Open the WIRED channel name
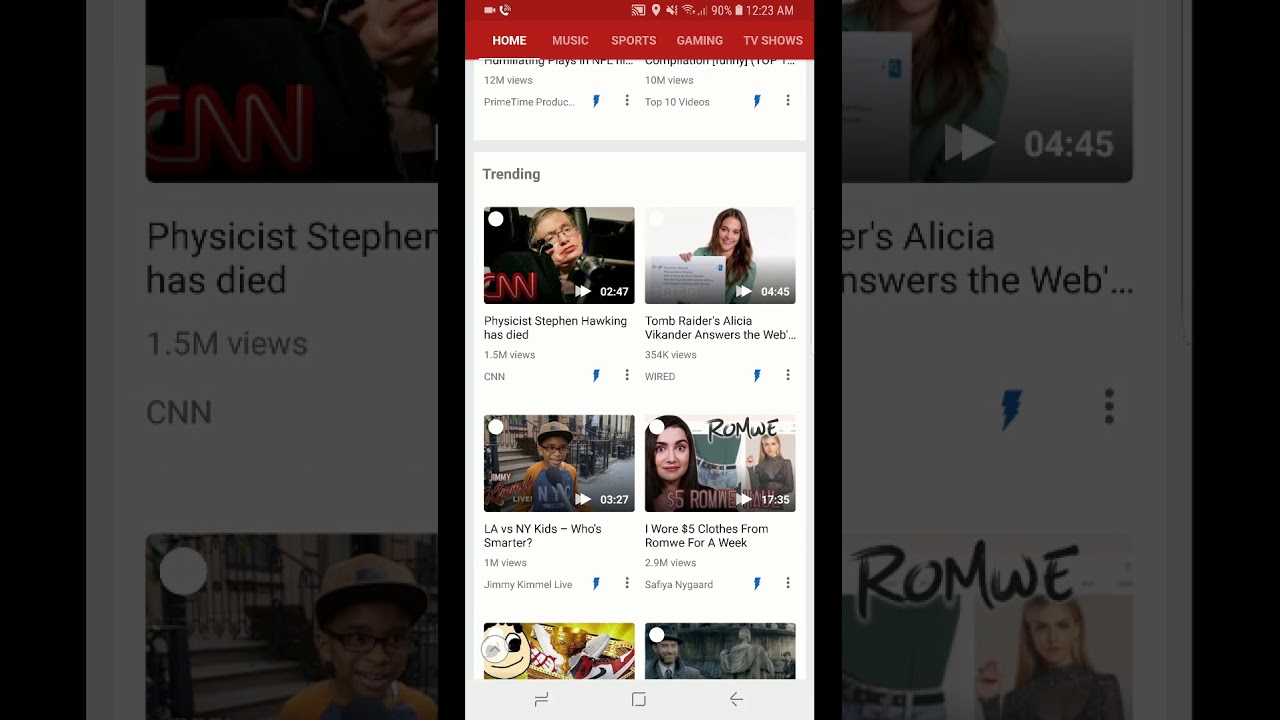The width and height of the screenshot is (1280, 720). [660, 377]
